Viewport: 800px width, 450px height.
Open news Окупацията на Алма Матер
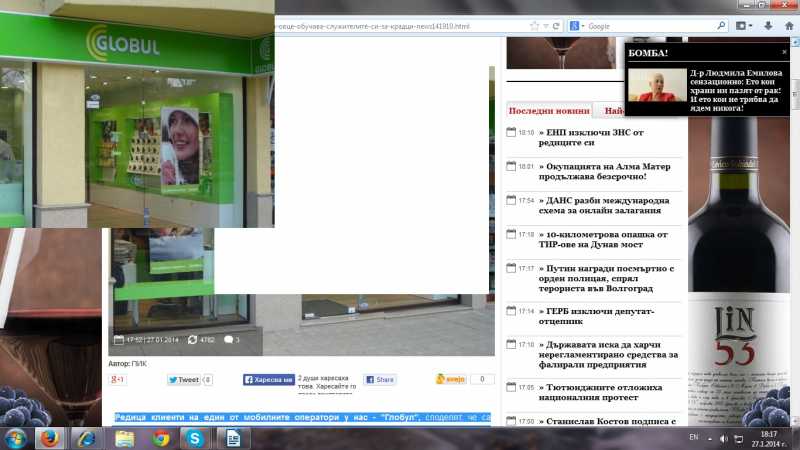pos(604,171)
